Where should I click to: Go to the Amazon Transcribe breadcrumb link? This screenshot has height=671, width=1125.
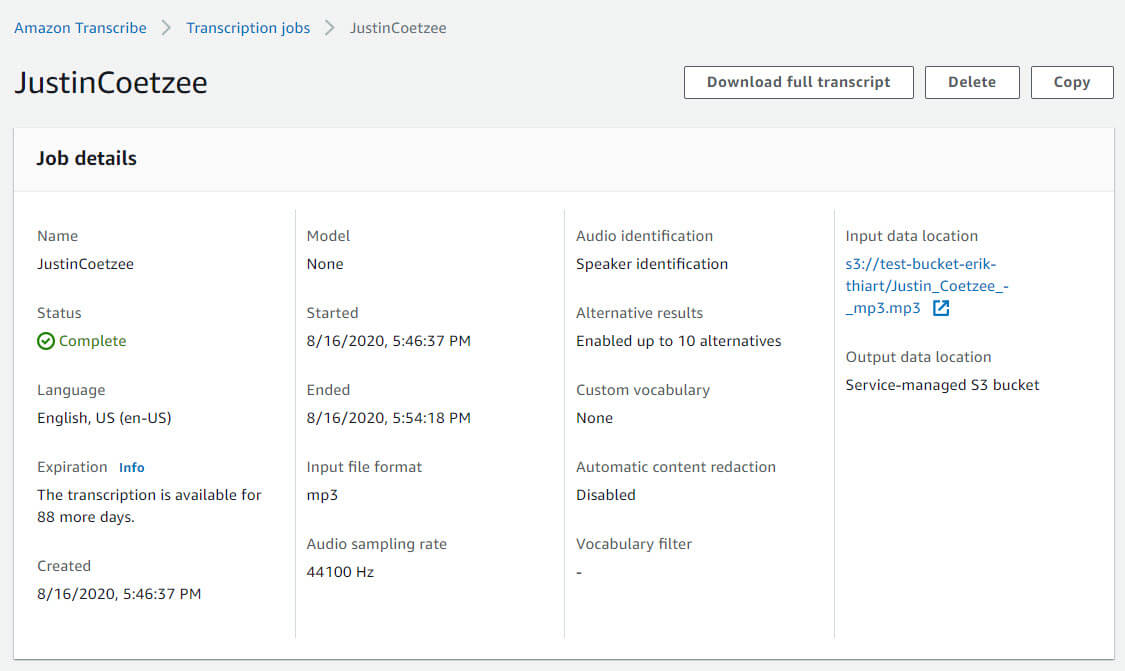pyautogui.click(x=80, y=28)
